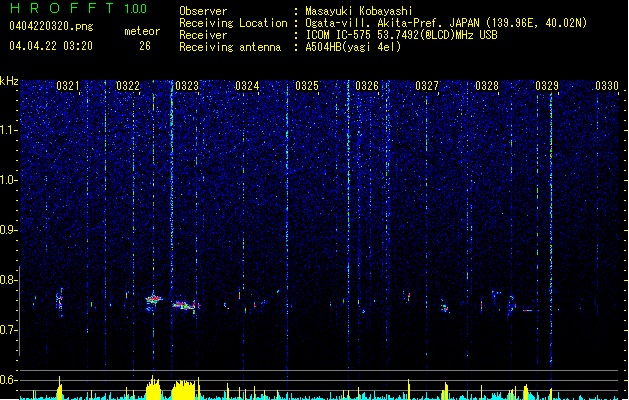The width and height of the screenshot is (629, 400).
Task: Click the meteor echo below 0321
Action: (x=60, y=302)
